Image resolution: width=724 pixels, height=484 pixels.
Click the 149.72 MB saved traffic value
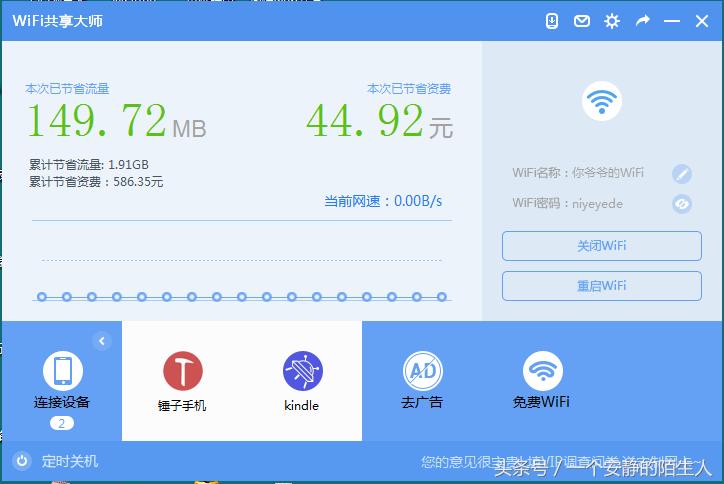pos(116,121)
